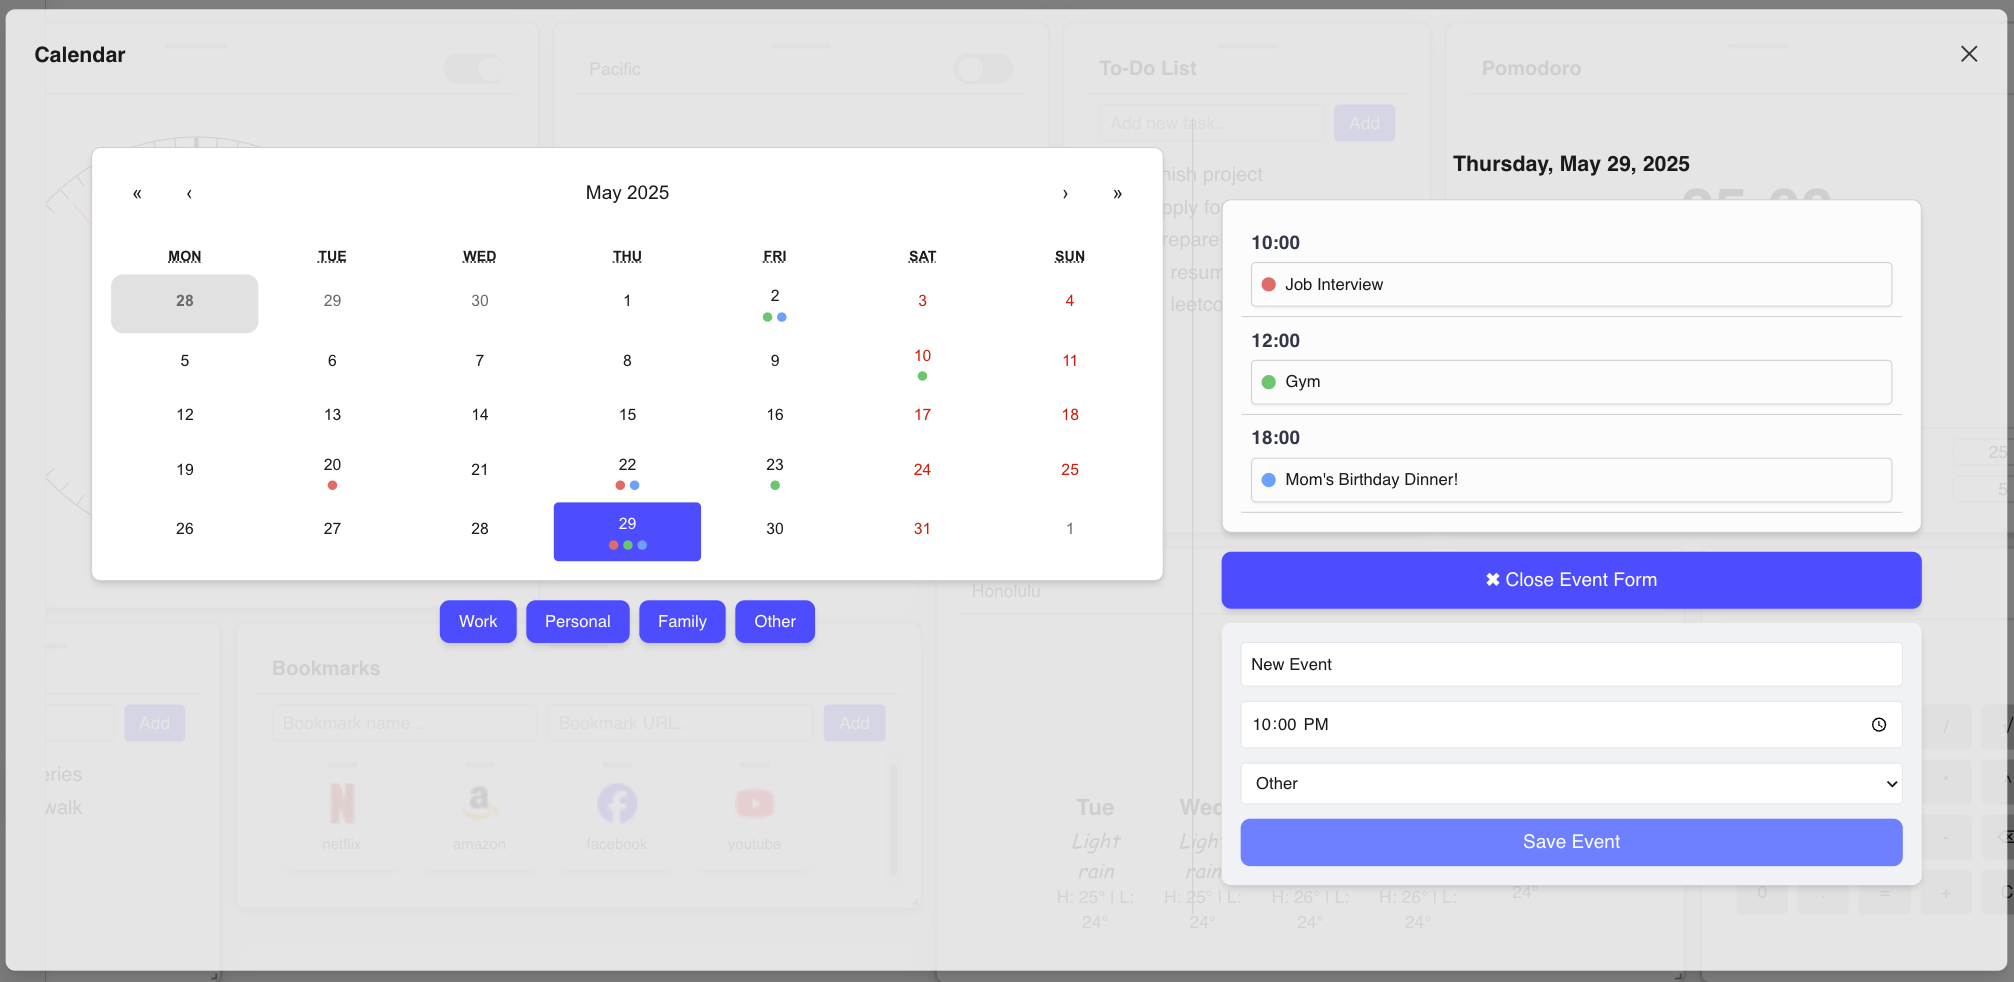Select May 22 on the calendar
The image size is (2014, 982).
point(627,471)
